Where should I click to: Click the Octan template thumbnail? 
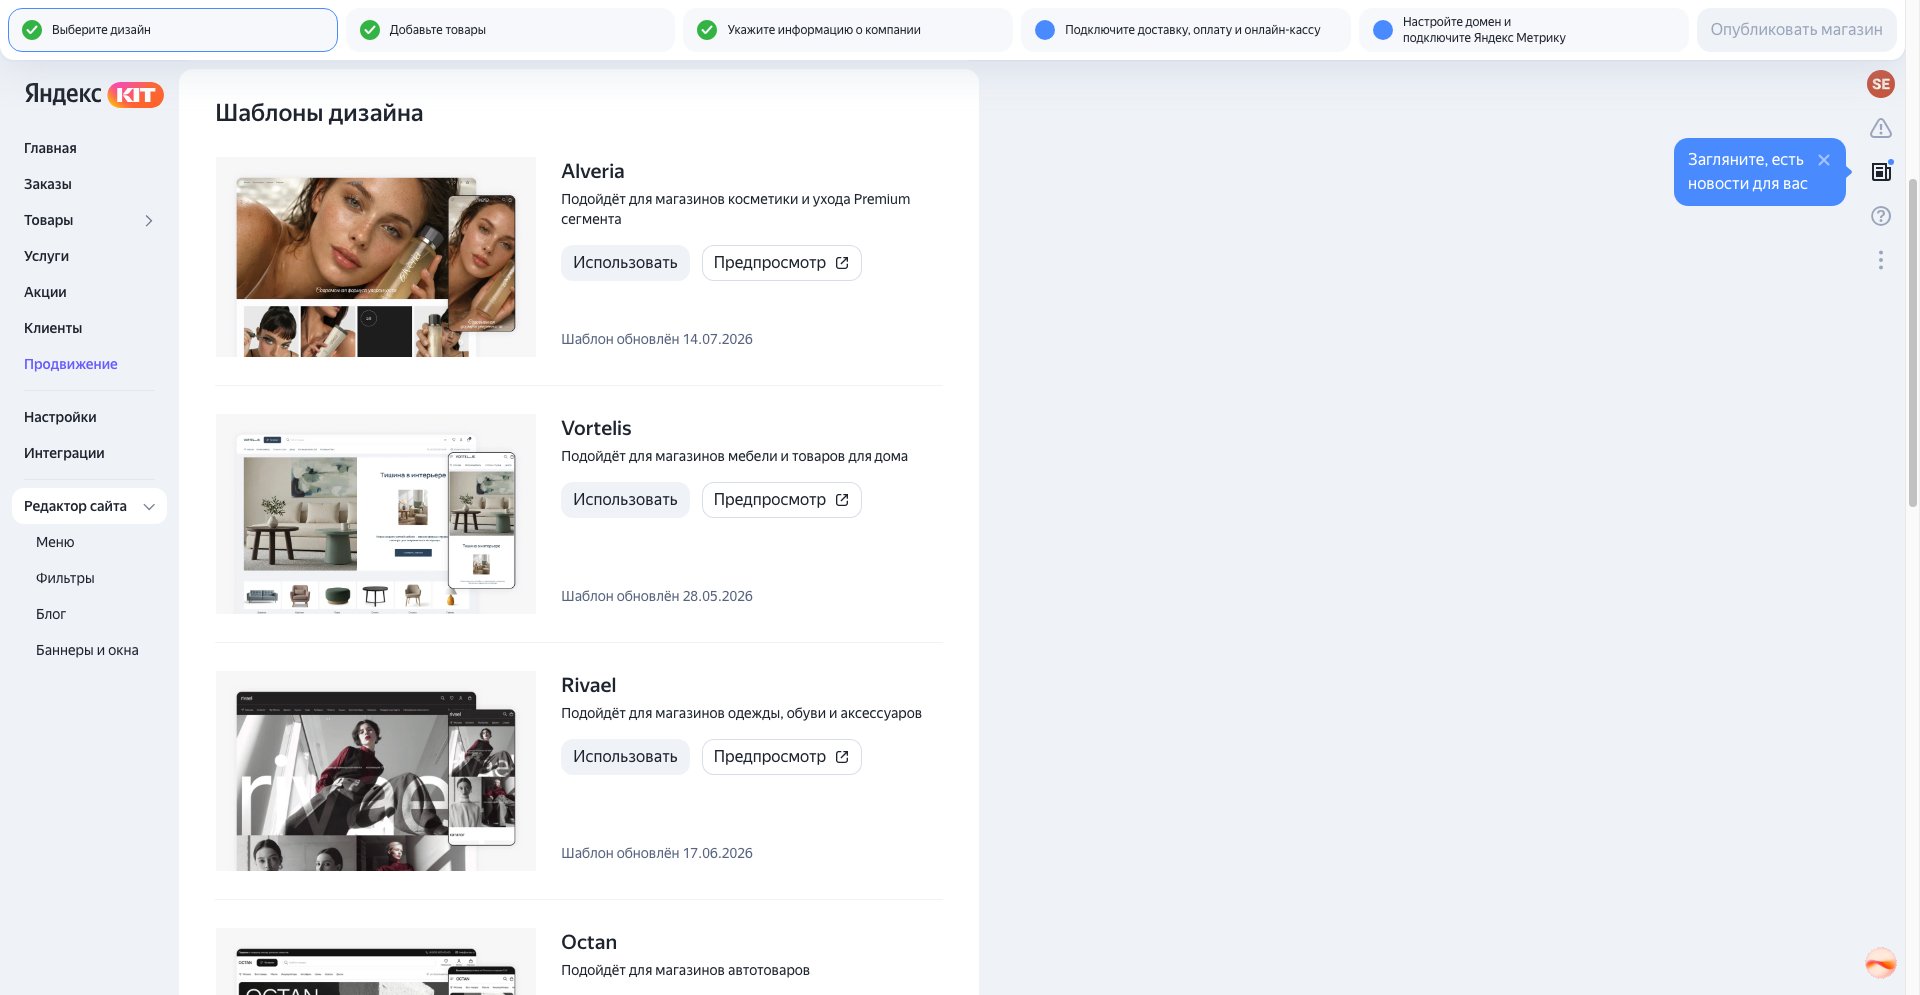[x=376, y=961]
